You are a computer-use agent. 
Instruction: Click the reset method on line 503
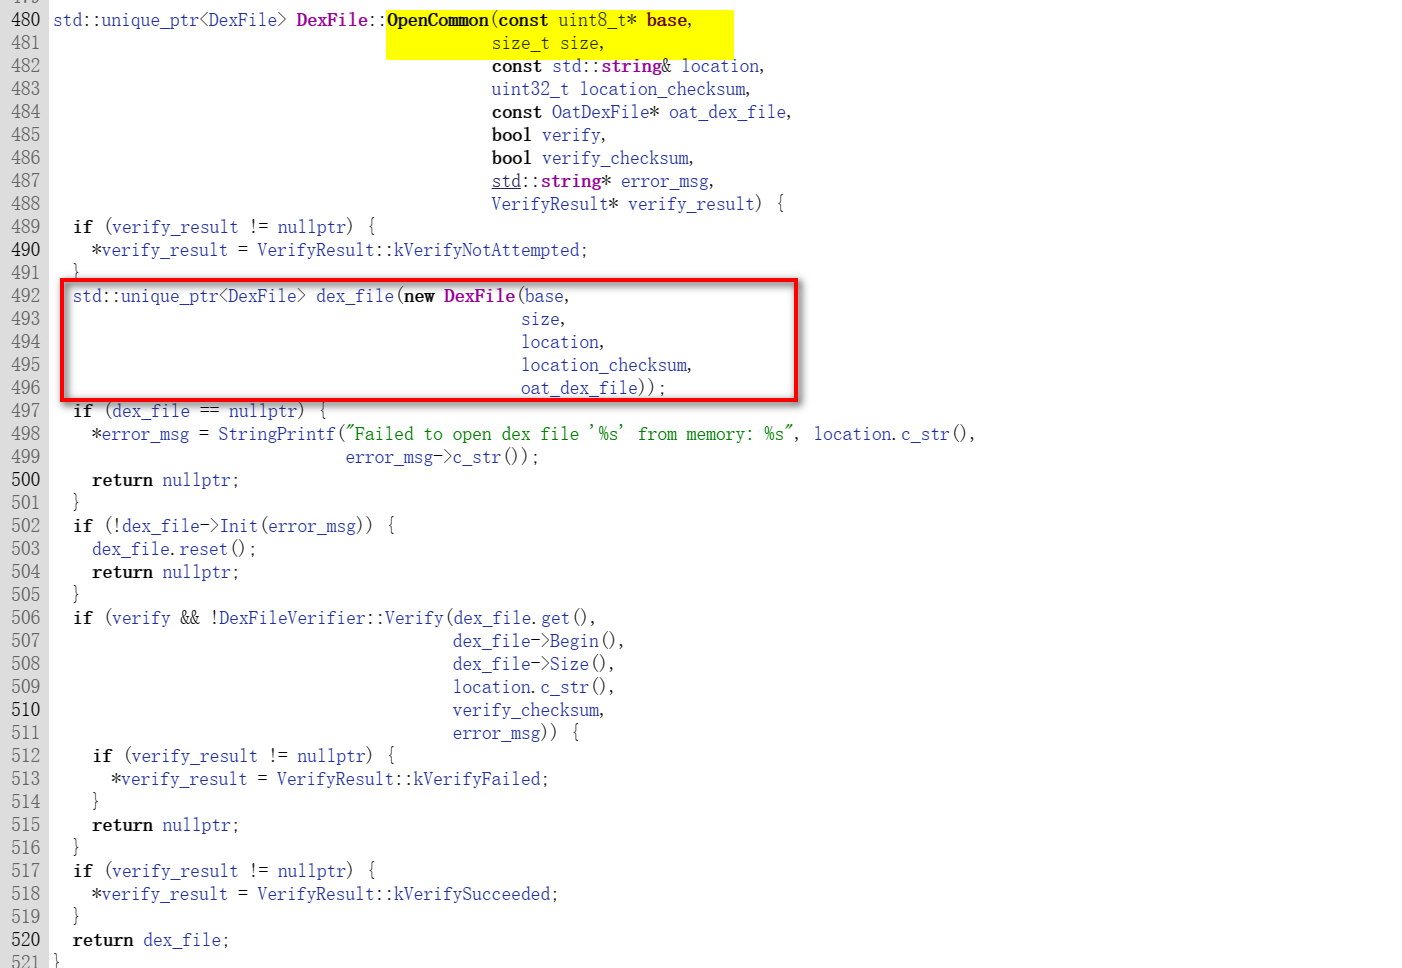click(x=204, y=549)
